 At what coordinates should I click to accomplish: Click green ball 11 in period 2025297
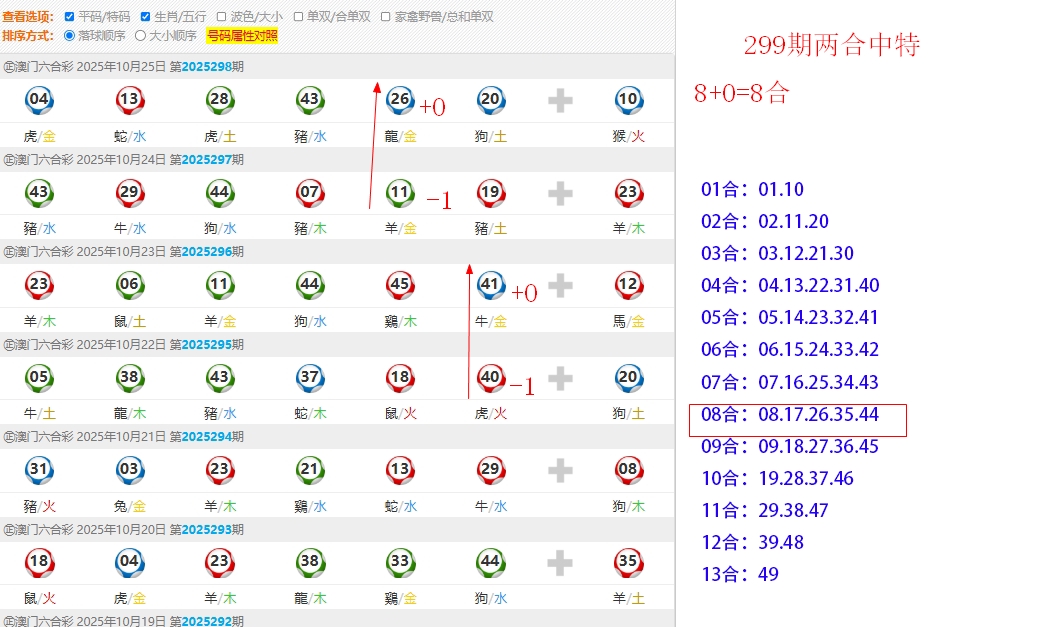point(400,192)
